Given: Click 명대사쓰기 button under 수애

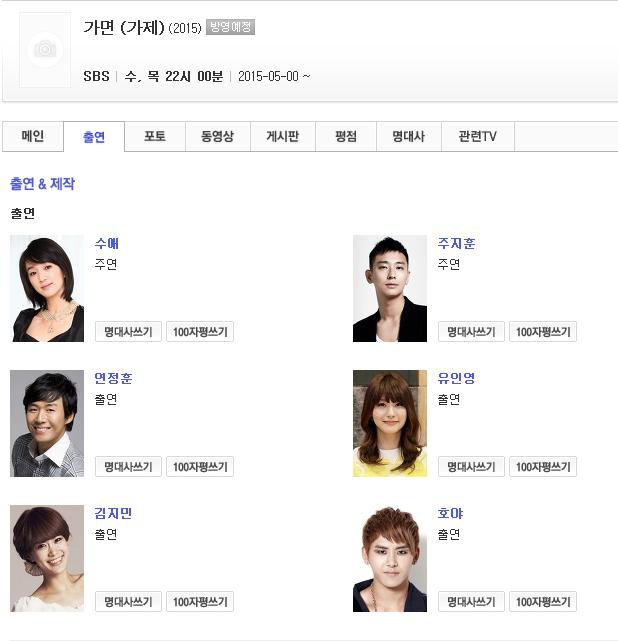Looking at the screenshot, I should tap(128, 332).
